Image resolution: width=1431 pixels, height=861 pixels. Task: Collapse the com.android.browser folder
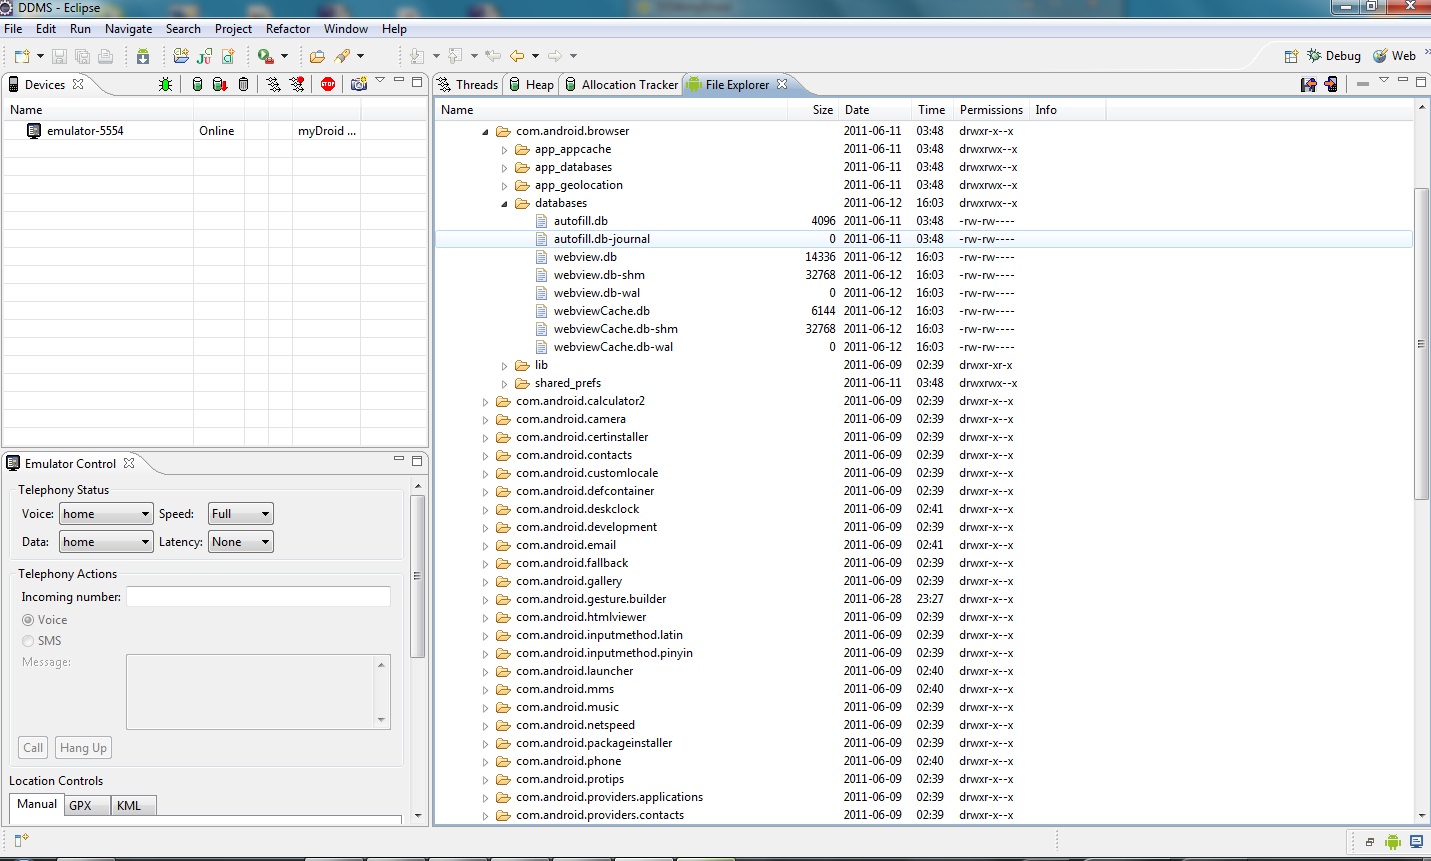[x=486, y=131]
